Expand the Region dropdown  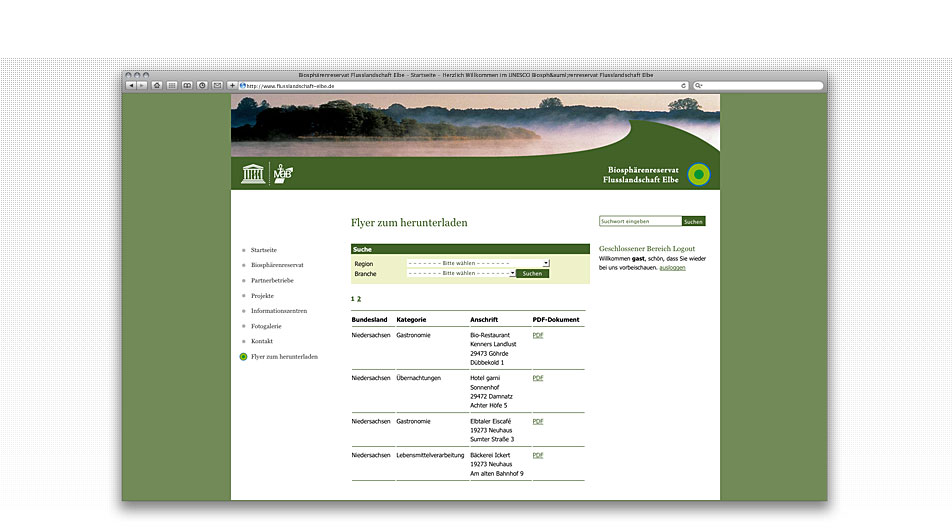478,263
